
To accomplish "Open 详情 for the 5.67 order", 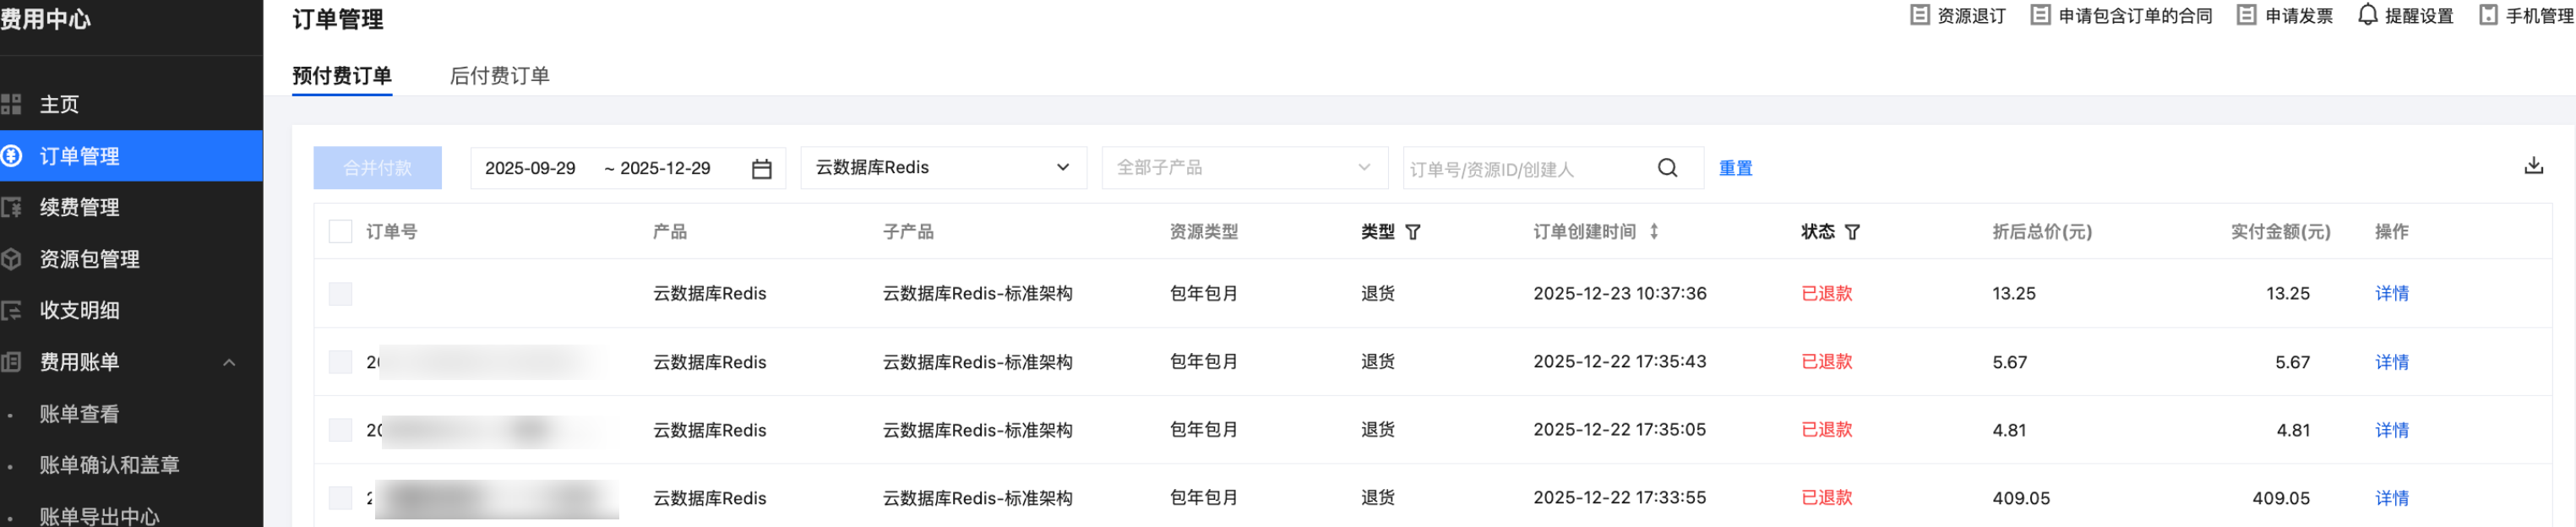I will 2391,362.
